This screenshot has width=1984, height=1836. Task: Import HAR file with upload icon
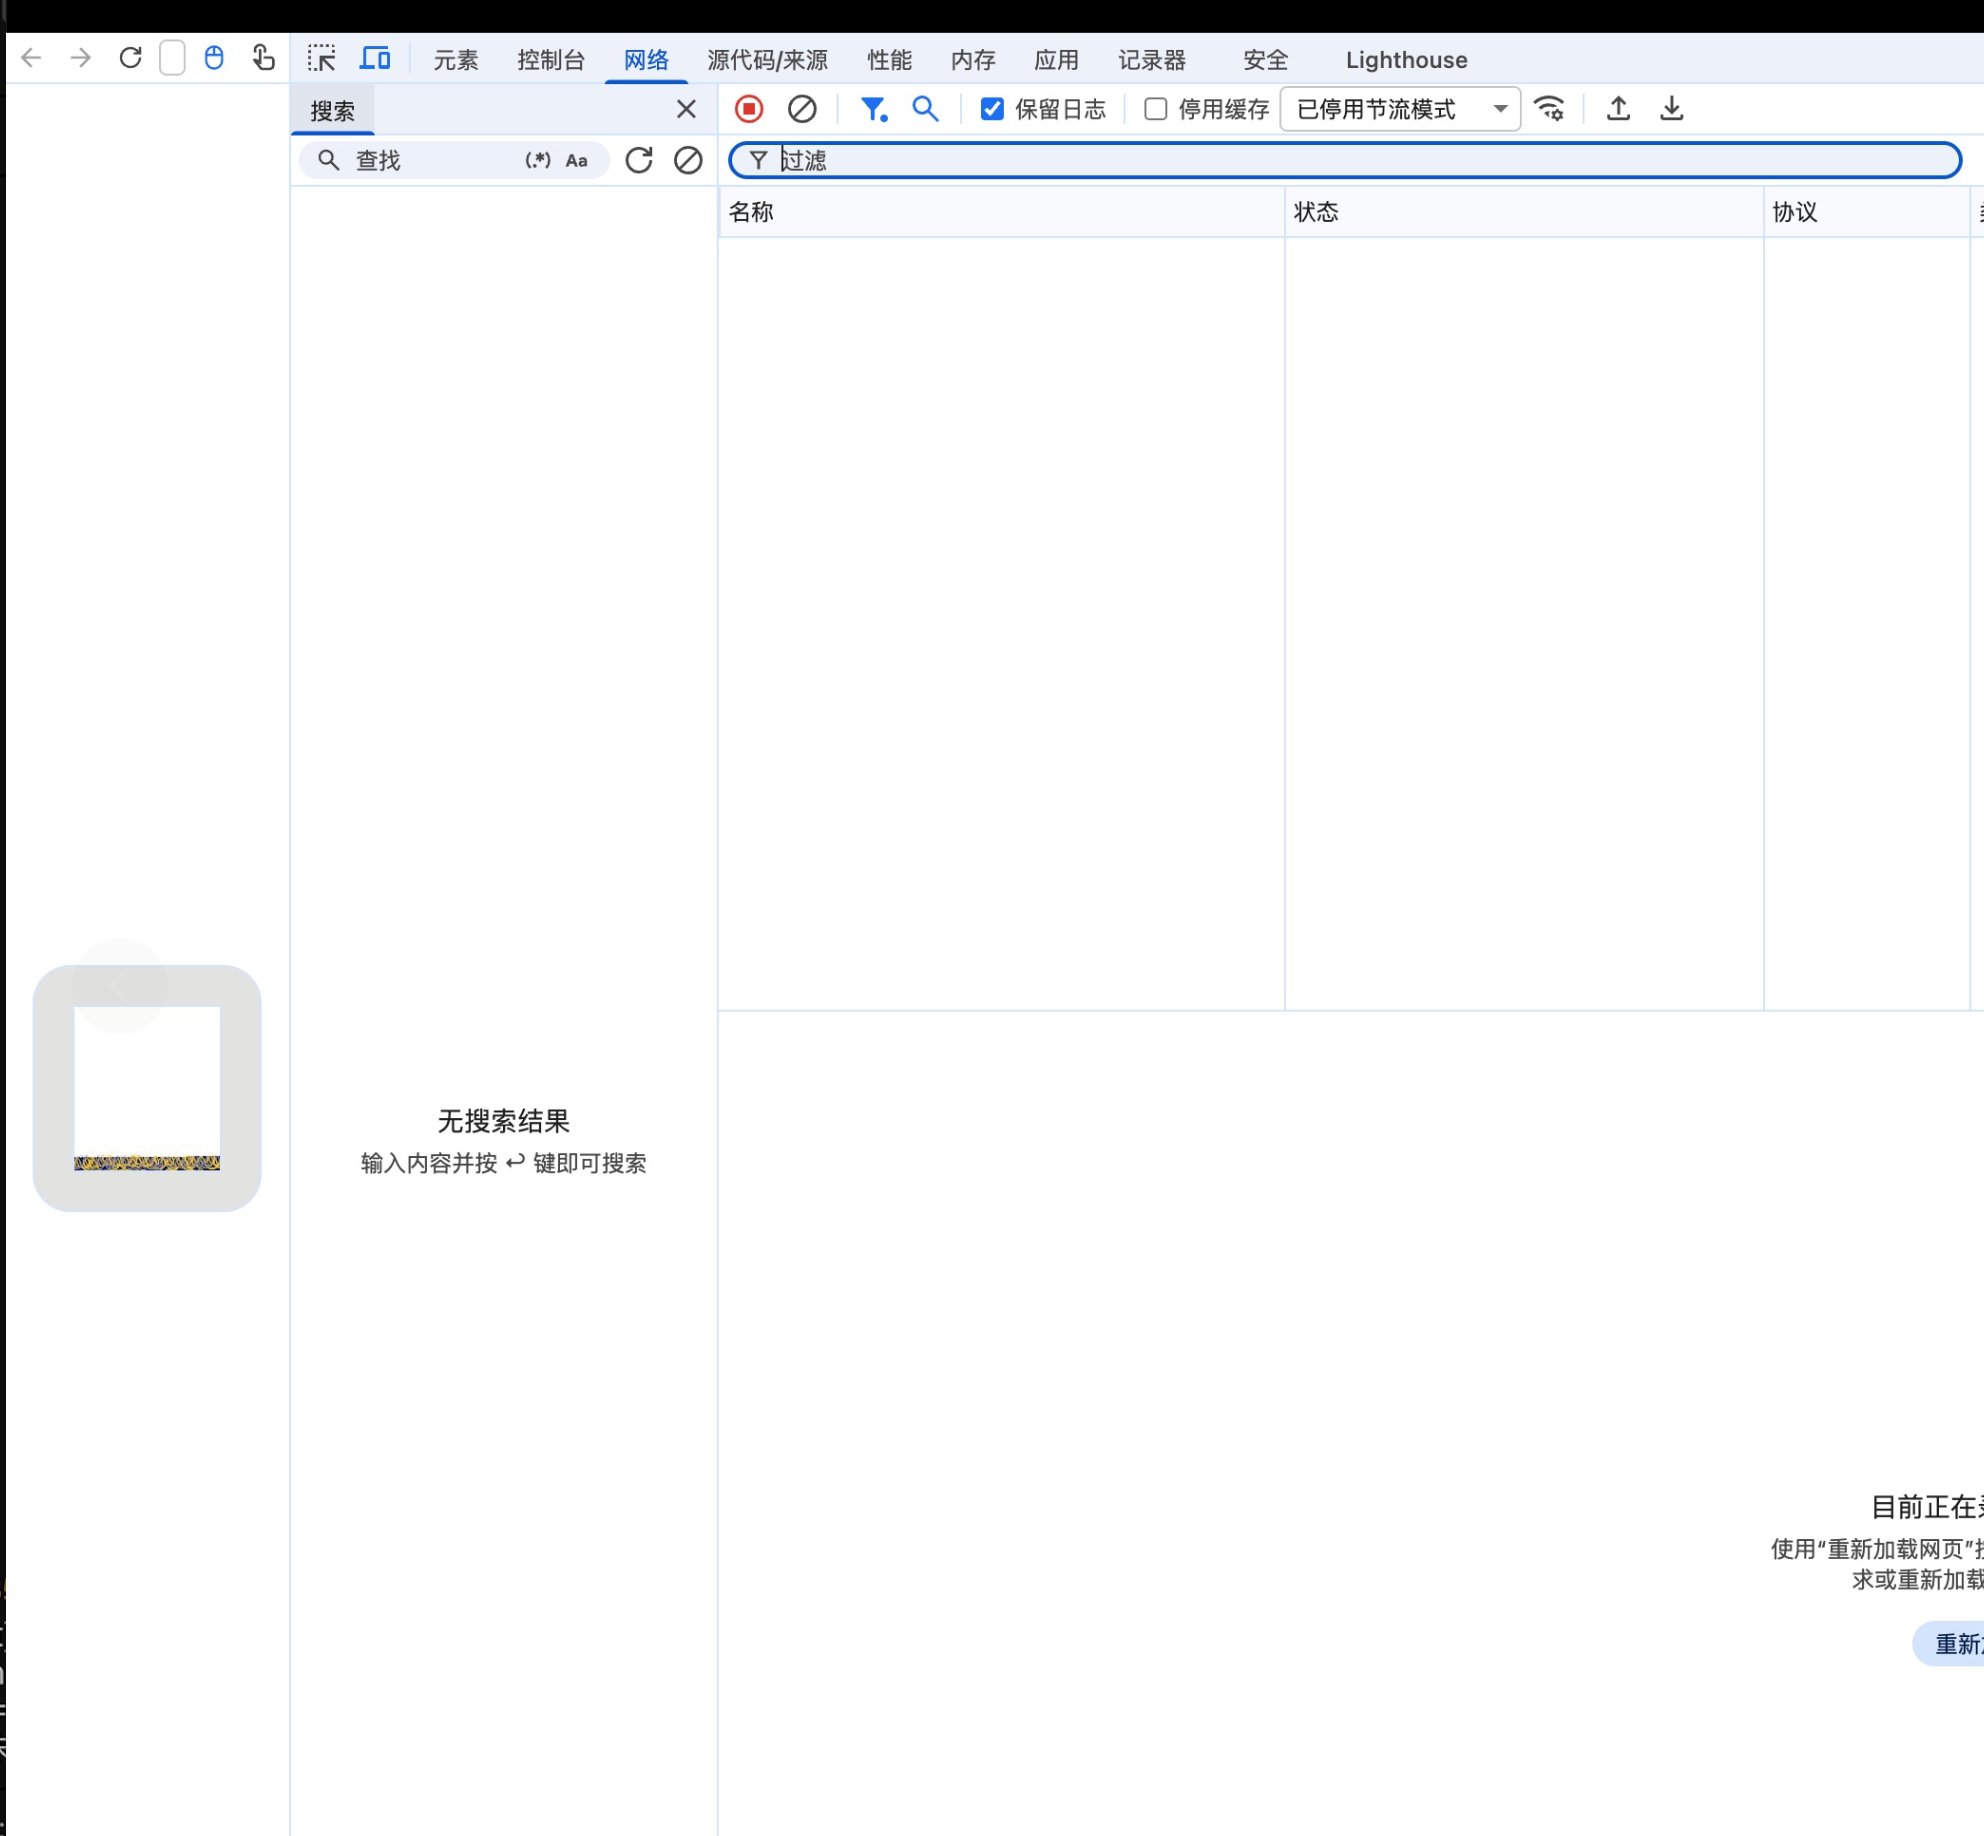[x=1619, y=109]
